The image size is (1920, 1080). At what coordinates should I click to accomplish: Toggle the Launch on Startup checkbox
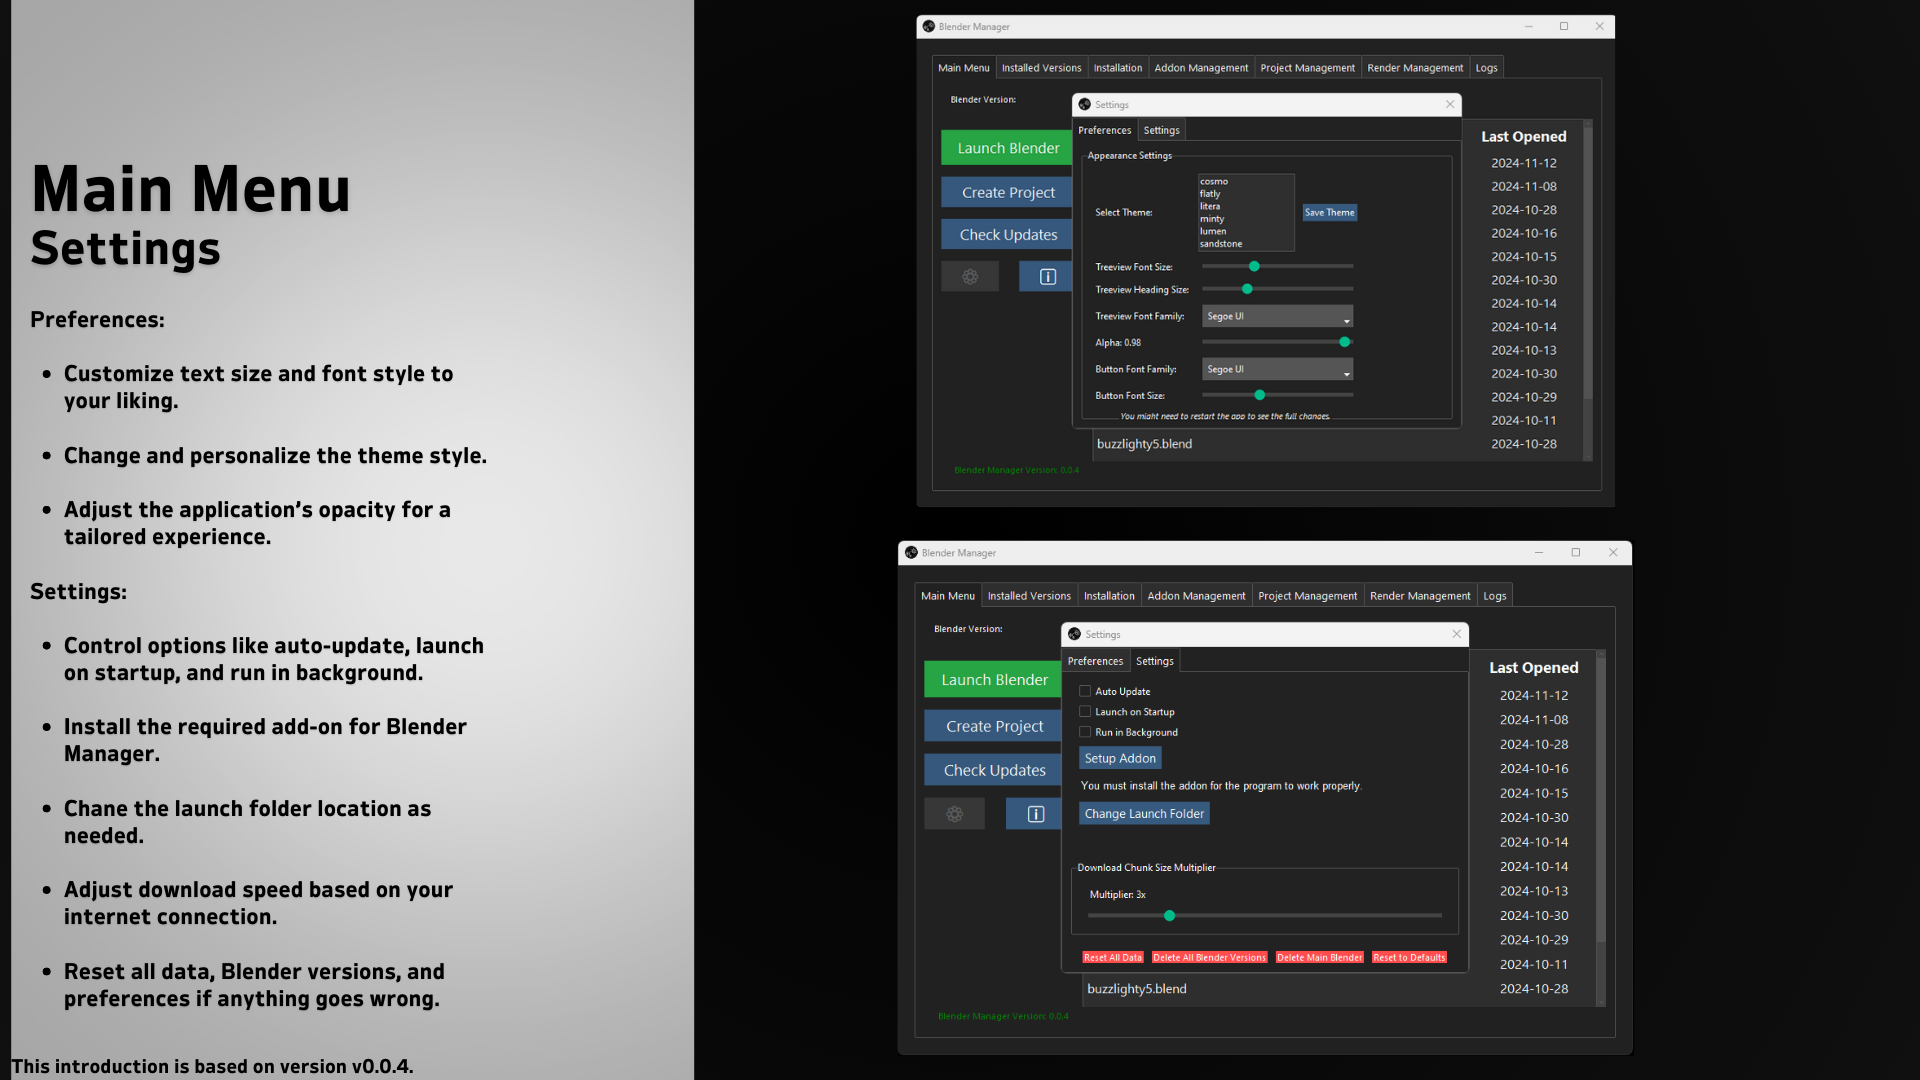1085,711
